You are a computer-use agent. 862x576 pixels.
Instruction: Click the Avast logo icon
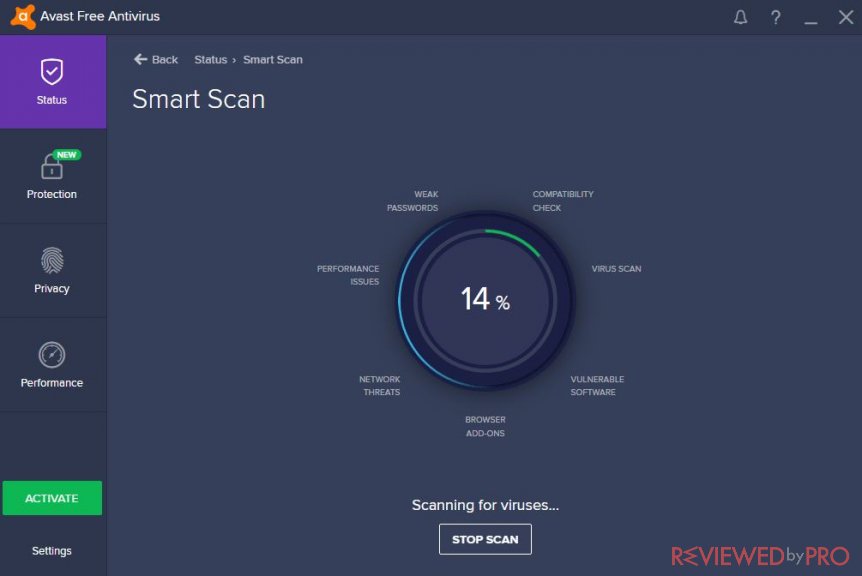click(23, 16)
